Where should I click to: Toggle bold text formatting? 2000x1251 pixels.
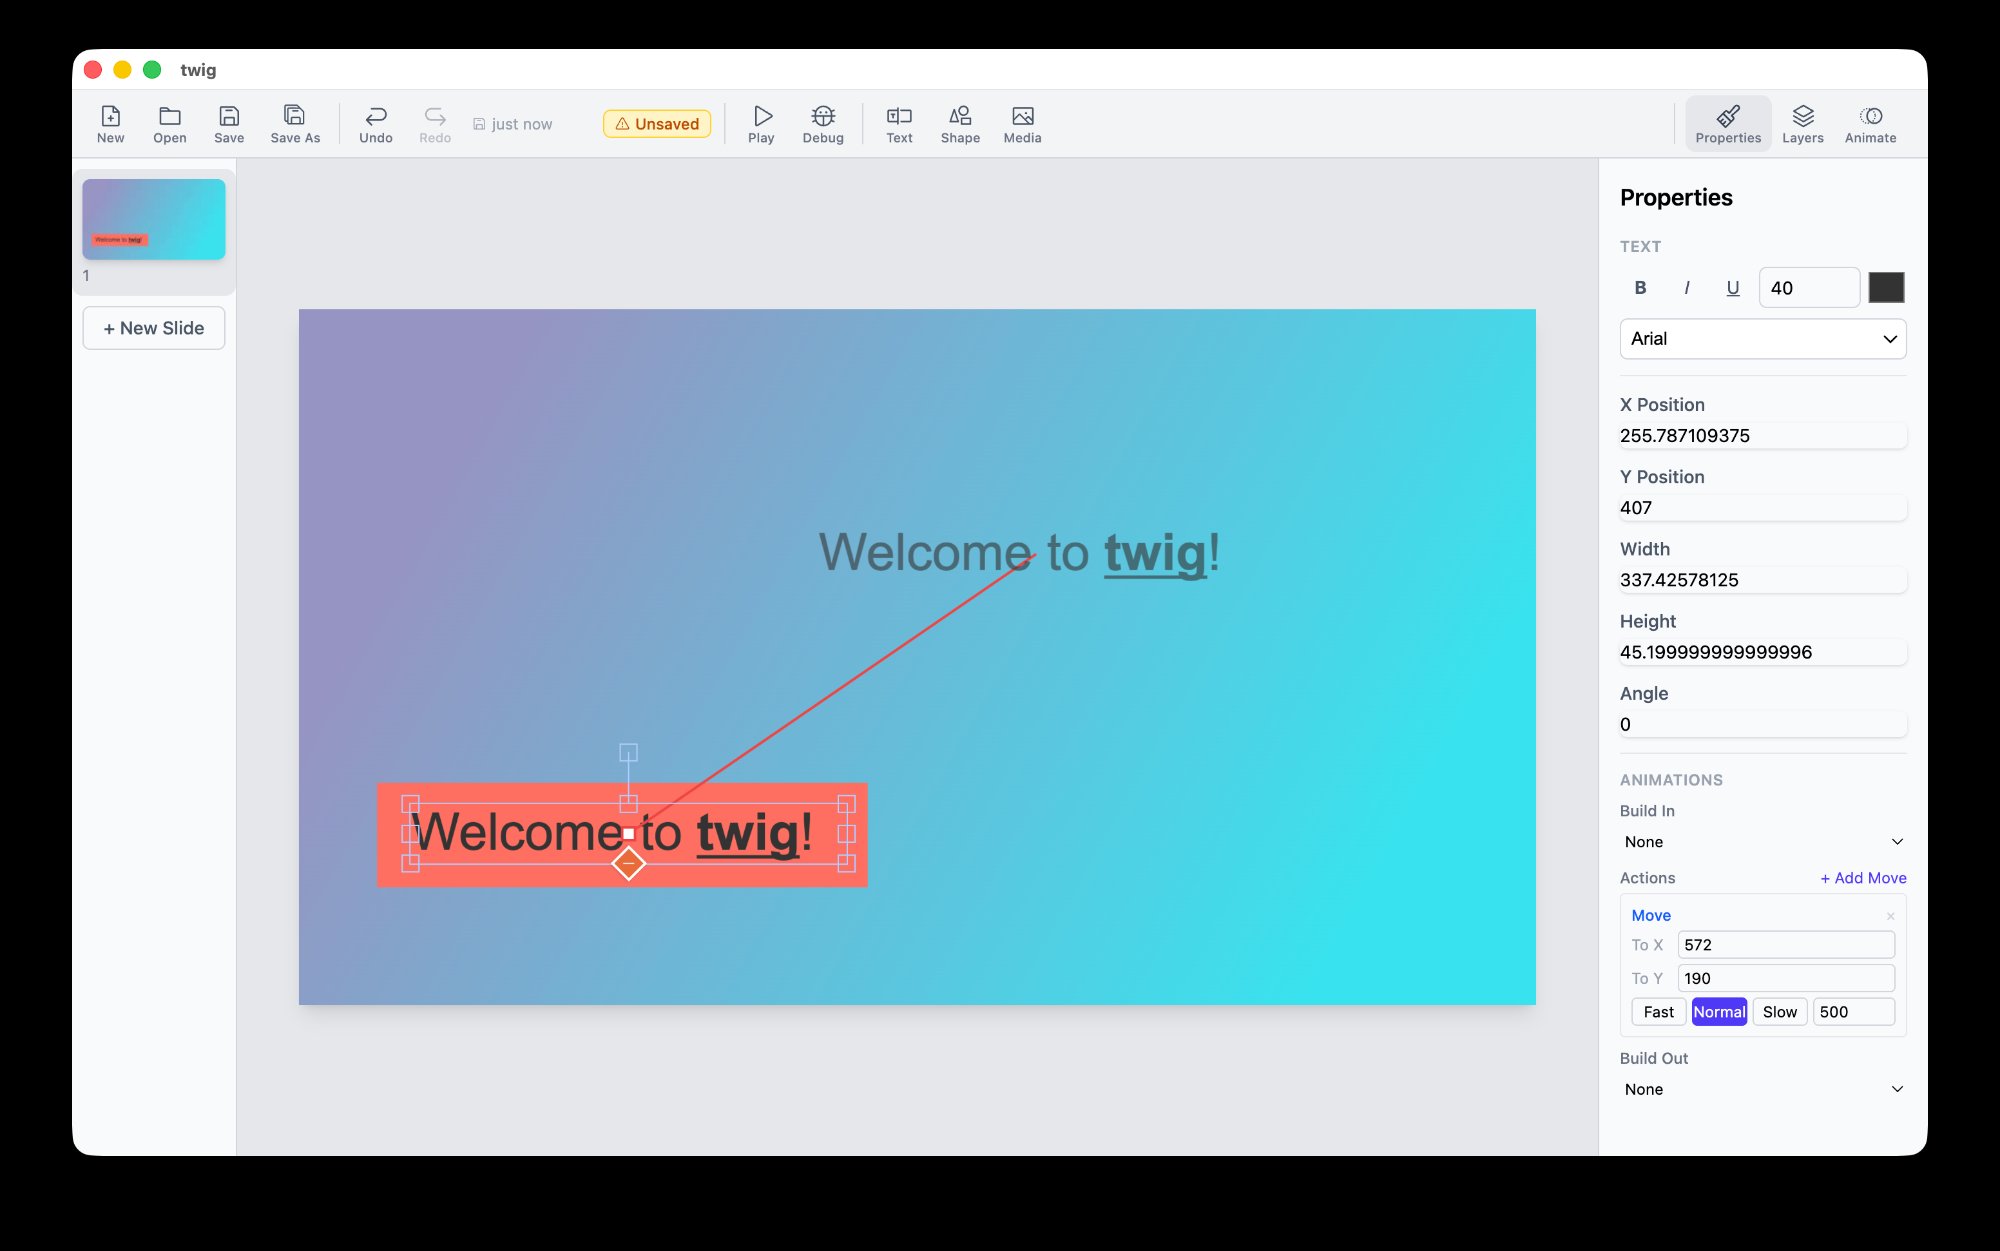tap(1640, 287)
